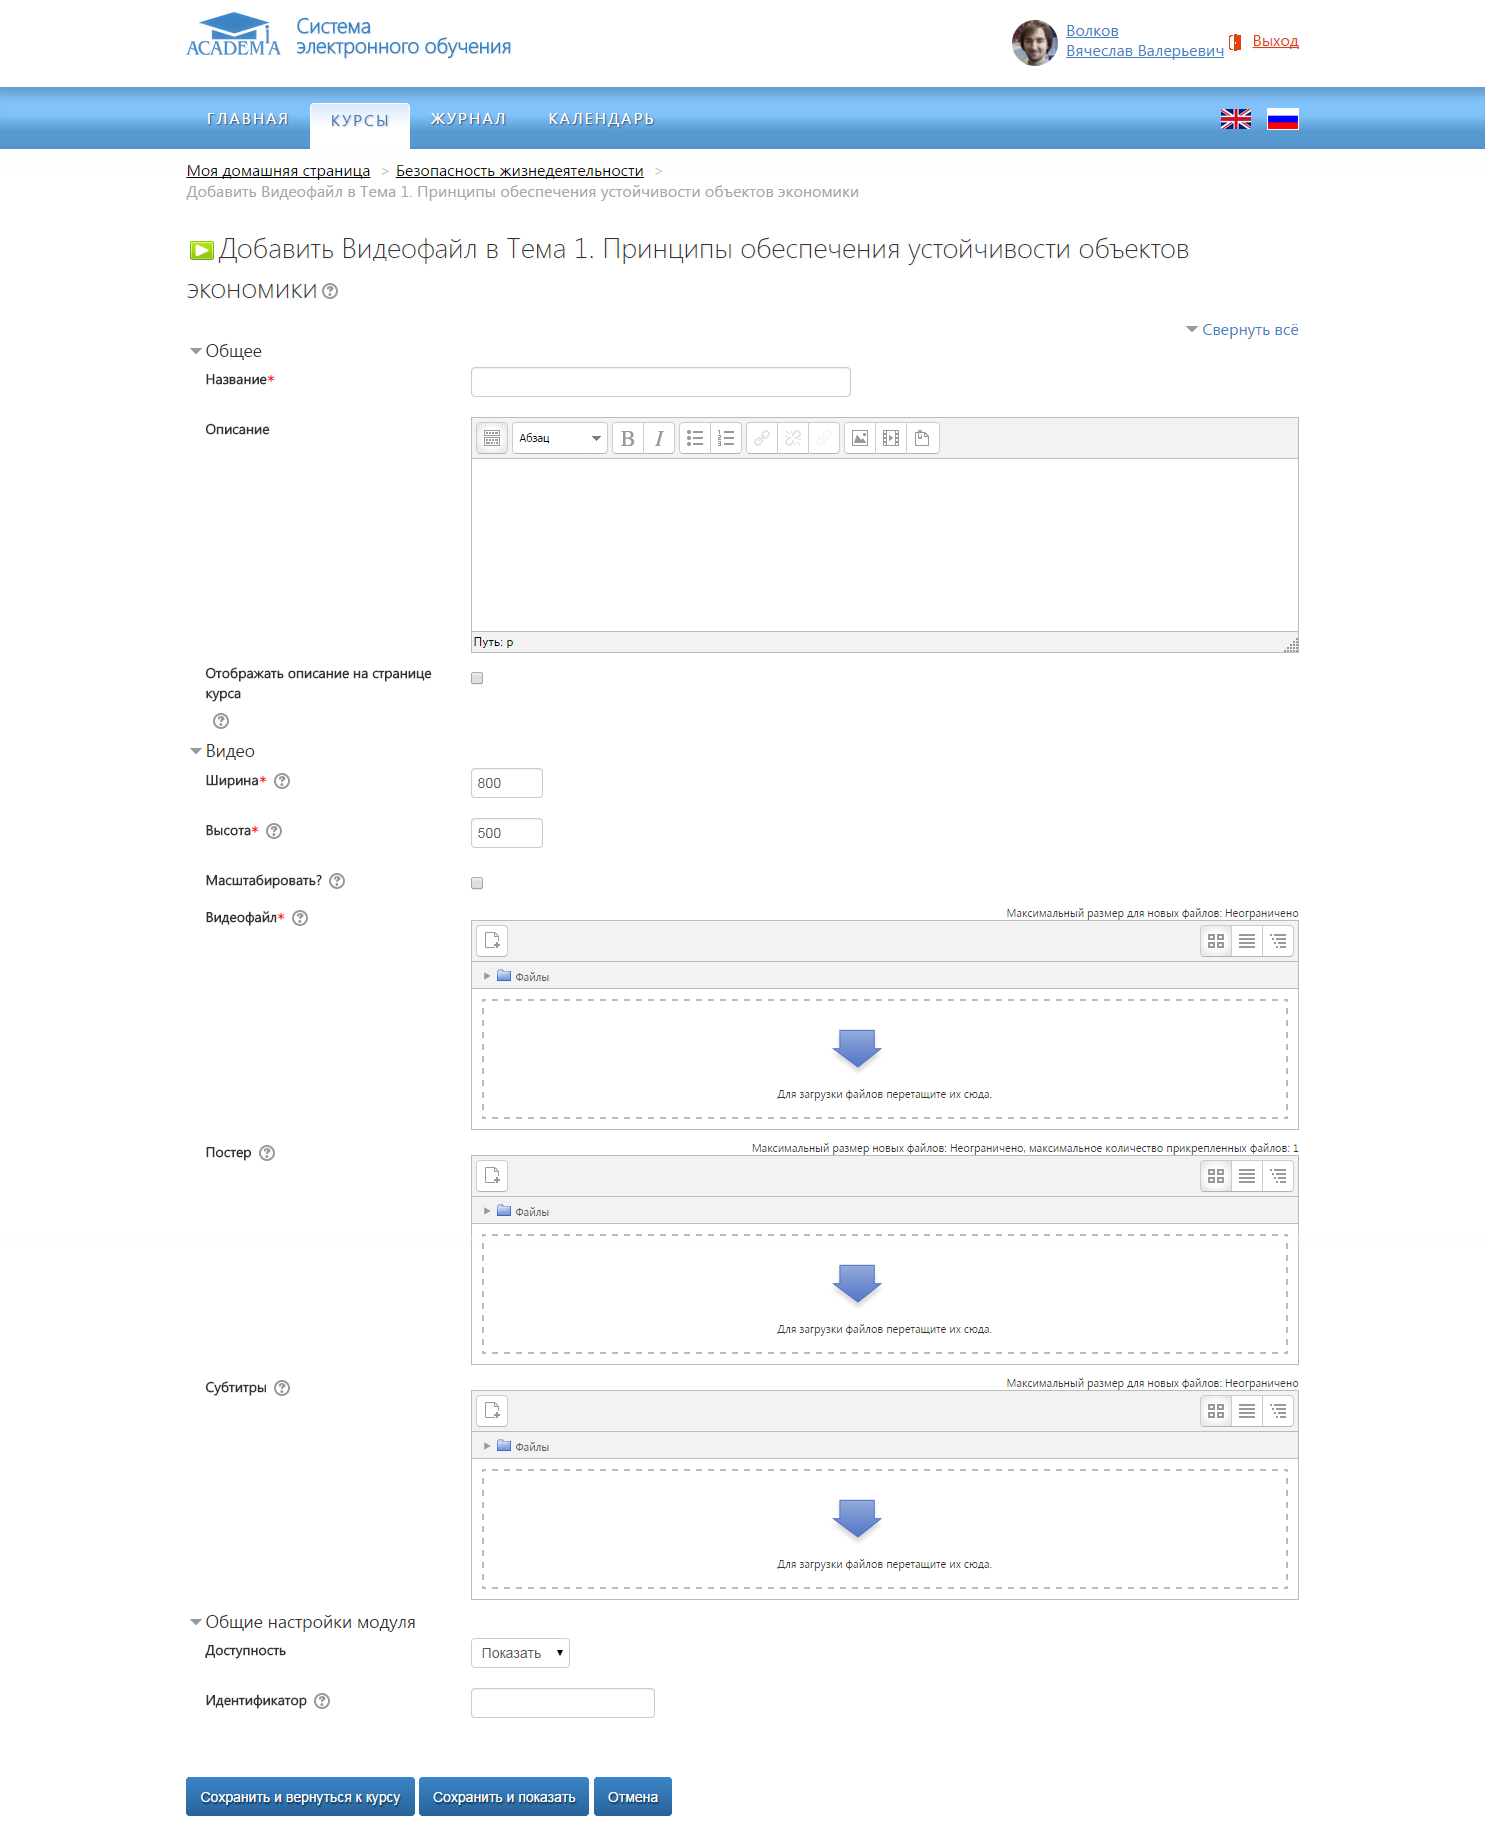
Task: Click the Название input field
Action: tap(660, 382)
